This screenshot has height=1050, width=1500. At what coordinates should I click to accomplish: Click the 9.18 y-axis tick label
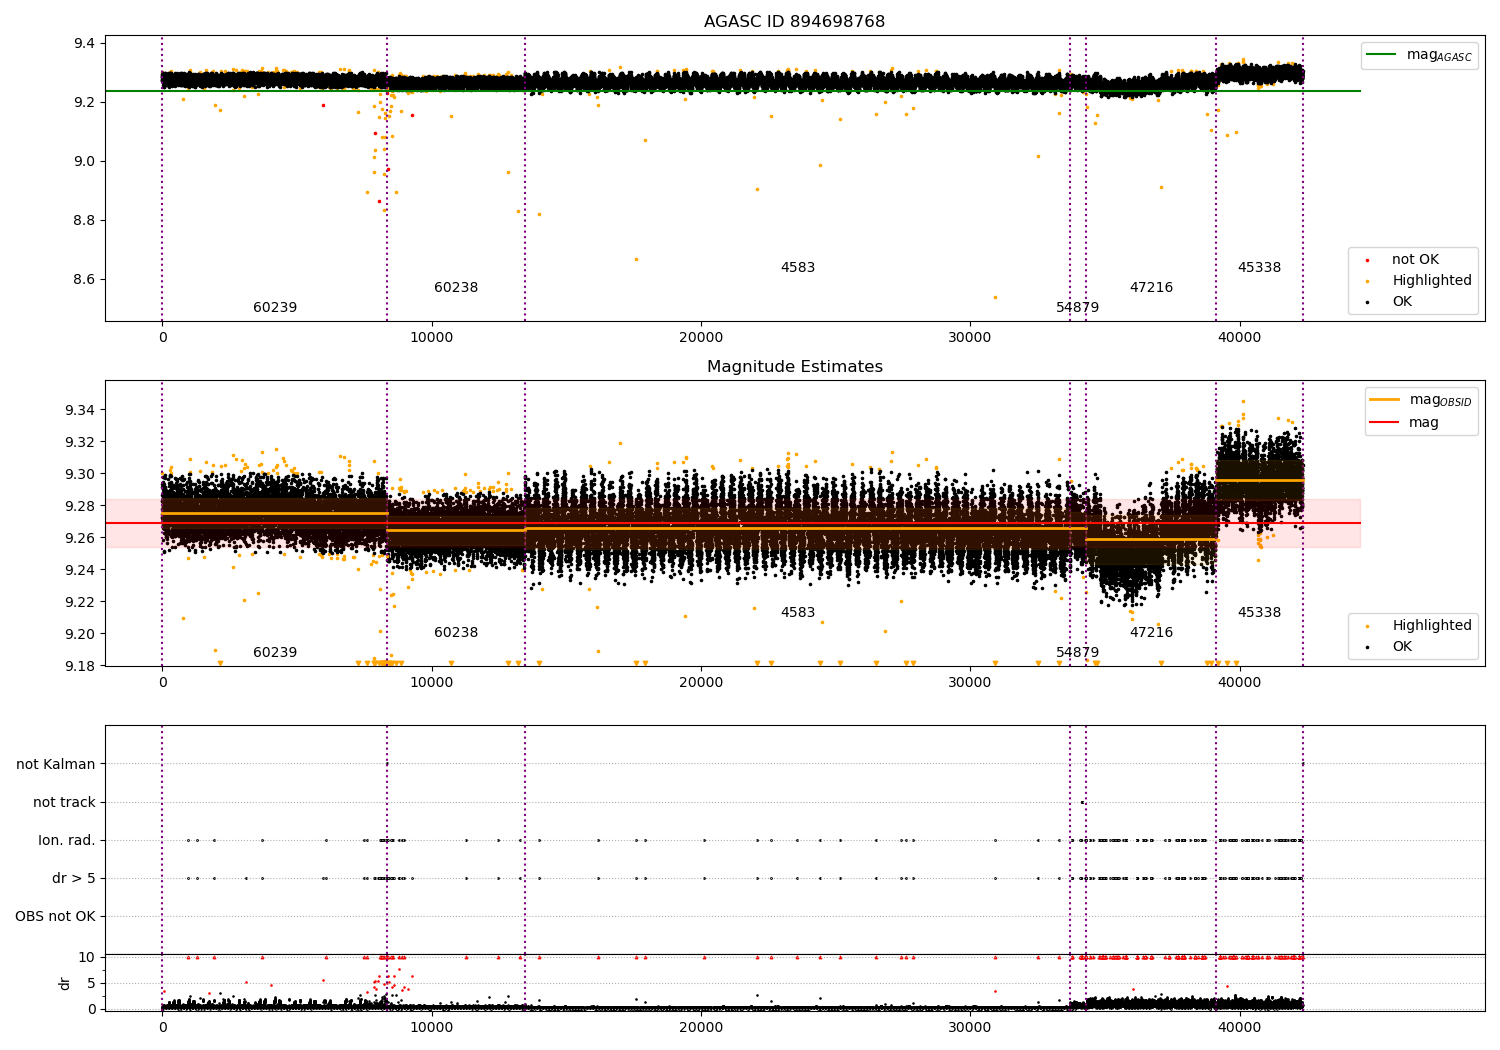(x=81, y=666)
